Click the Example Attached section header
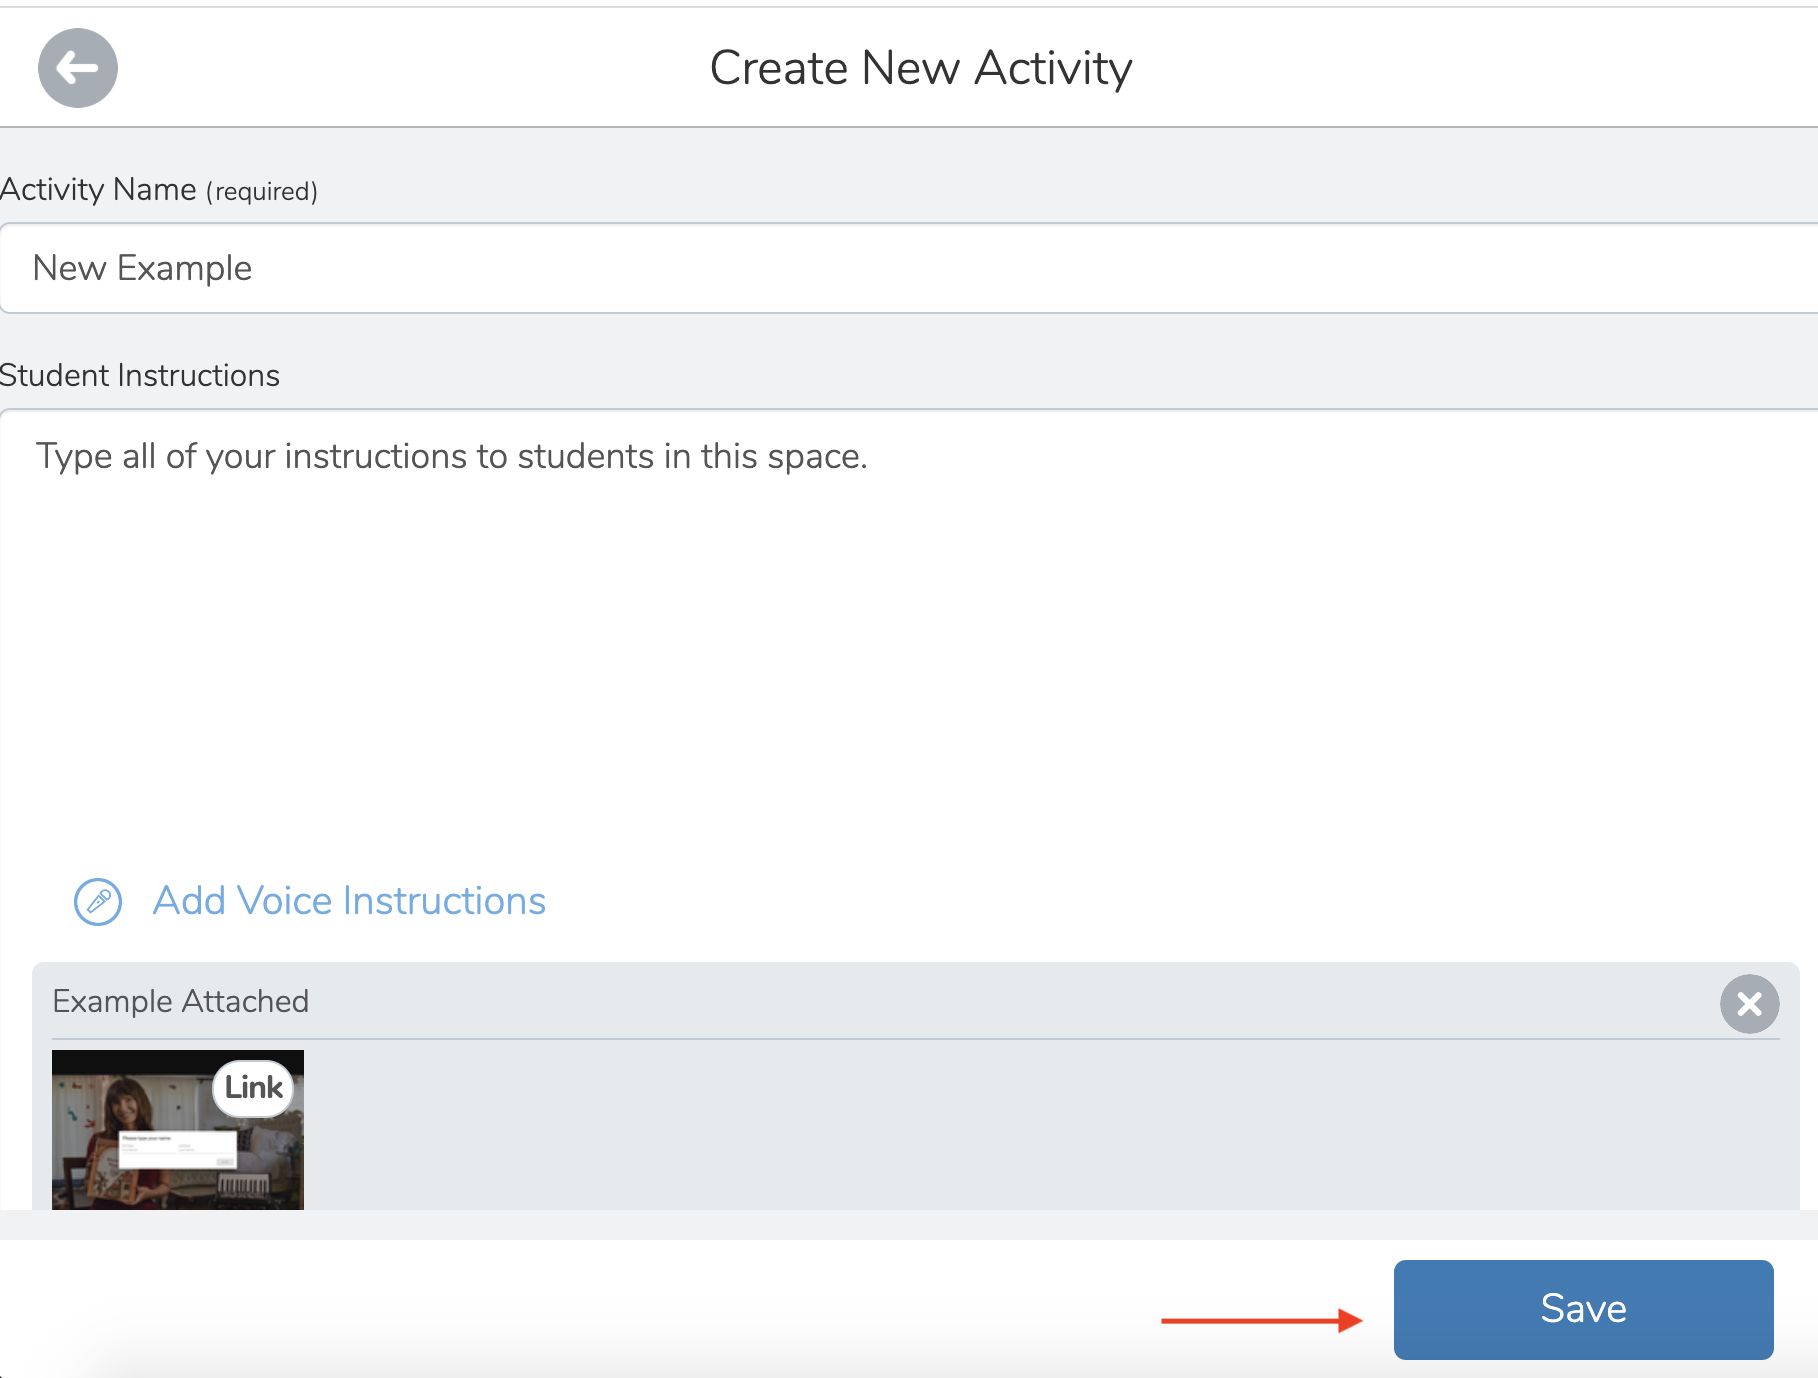Screen dimensions: 1818x1378 pyautogui.click(x=181, y=1001)
